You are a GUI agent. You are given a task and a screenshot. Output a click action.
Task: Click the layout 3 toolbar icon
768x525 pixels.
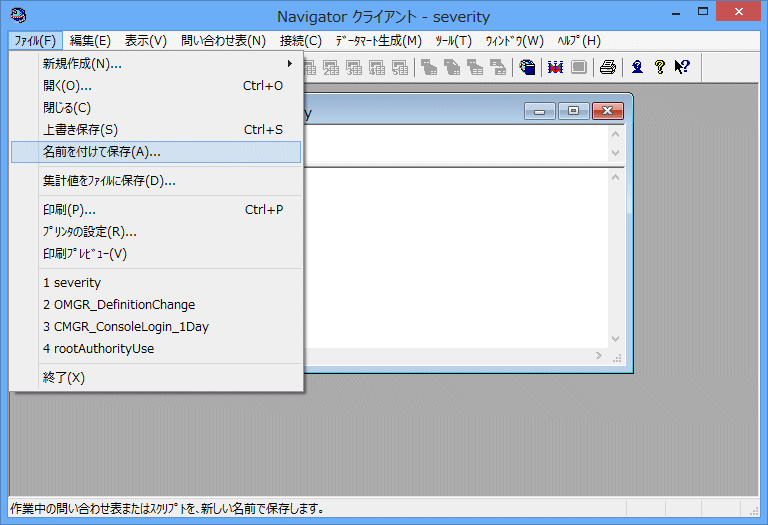coord(354,67)
